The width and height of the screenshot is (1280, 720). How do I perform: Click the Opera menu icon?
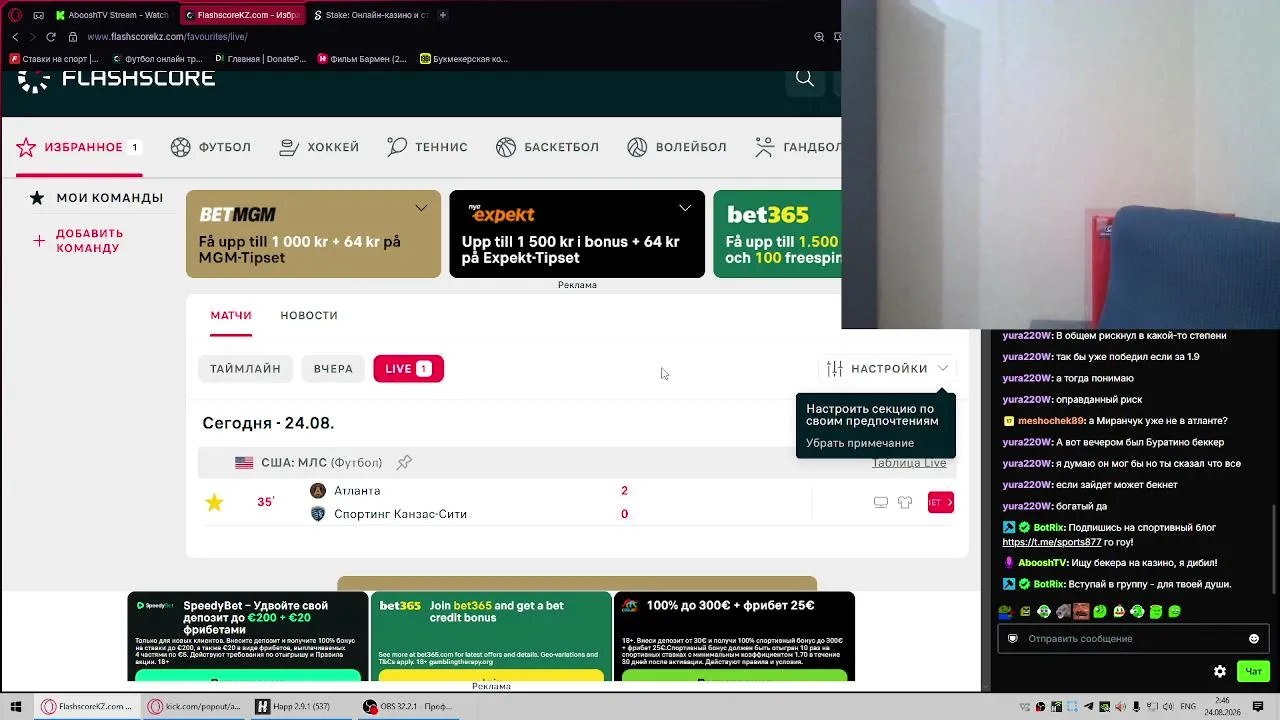tap(15, 15)
